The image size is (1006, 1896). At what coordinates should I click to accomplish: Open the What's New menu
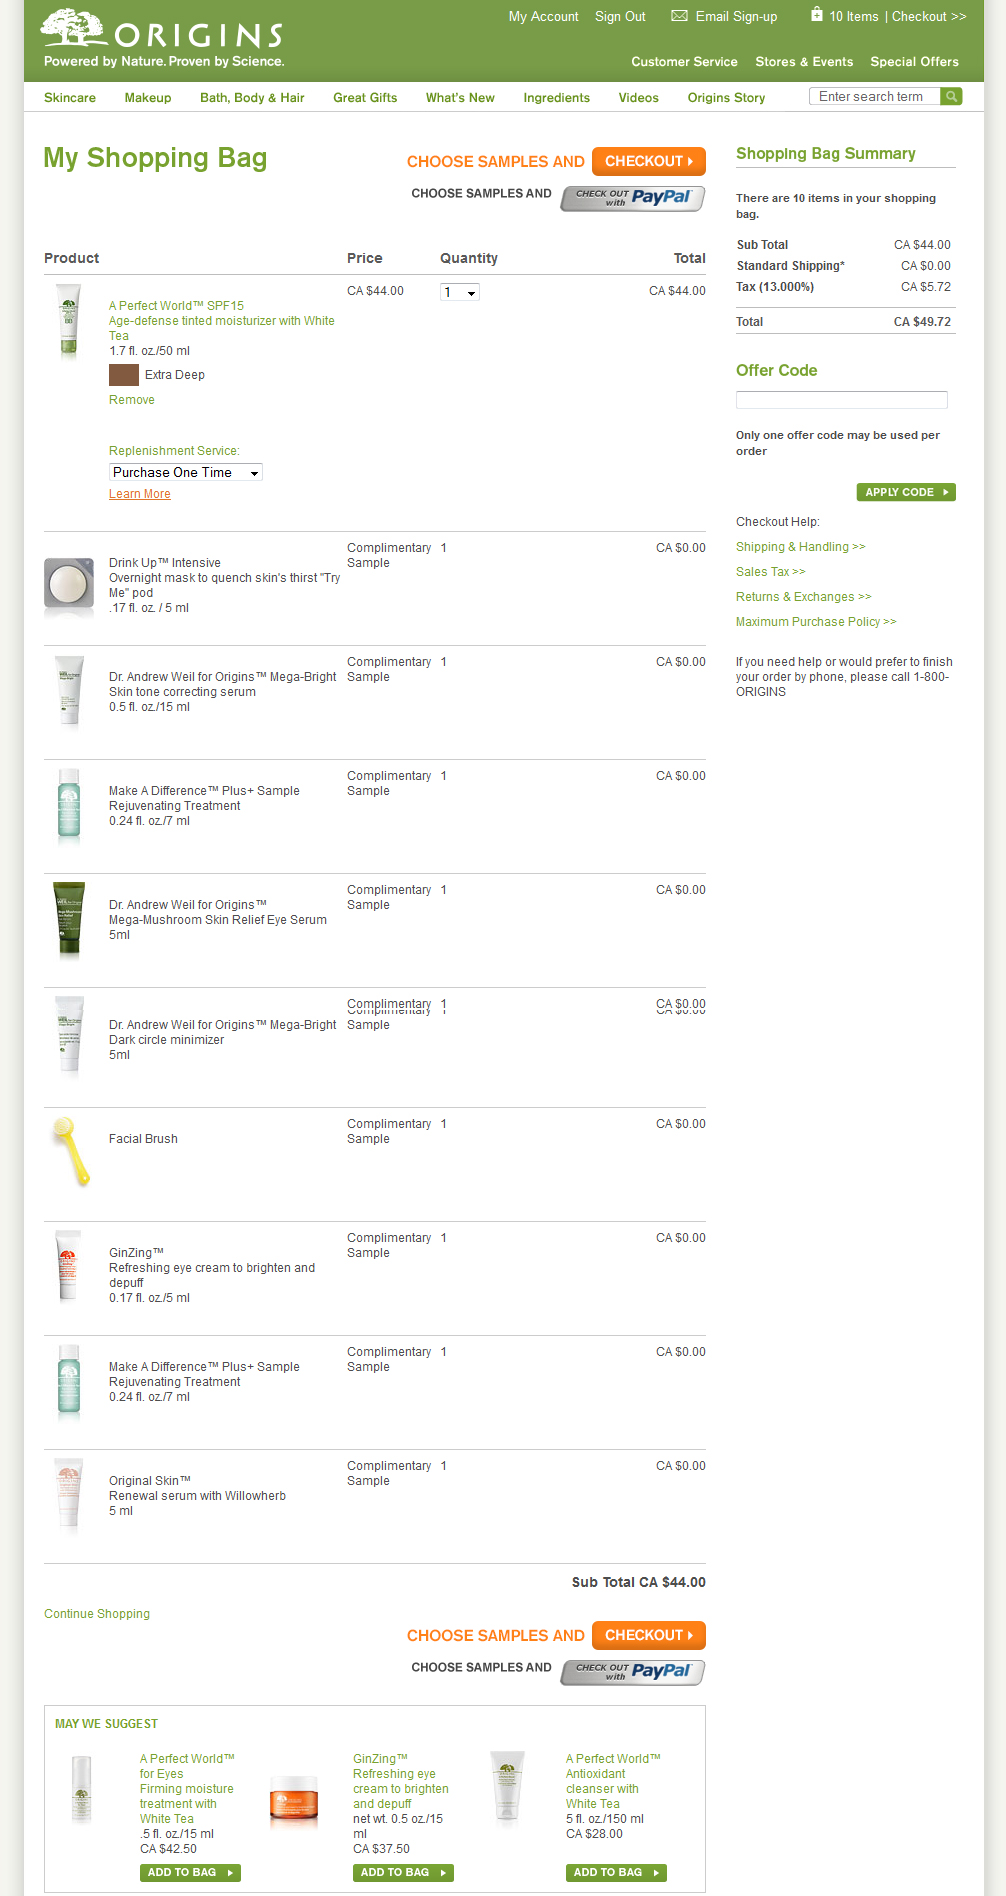(460, 98)
